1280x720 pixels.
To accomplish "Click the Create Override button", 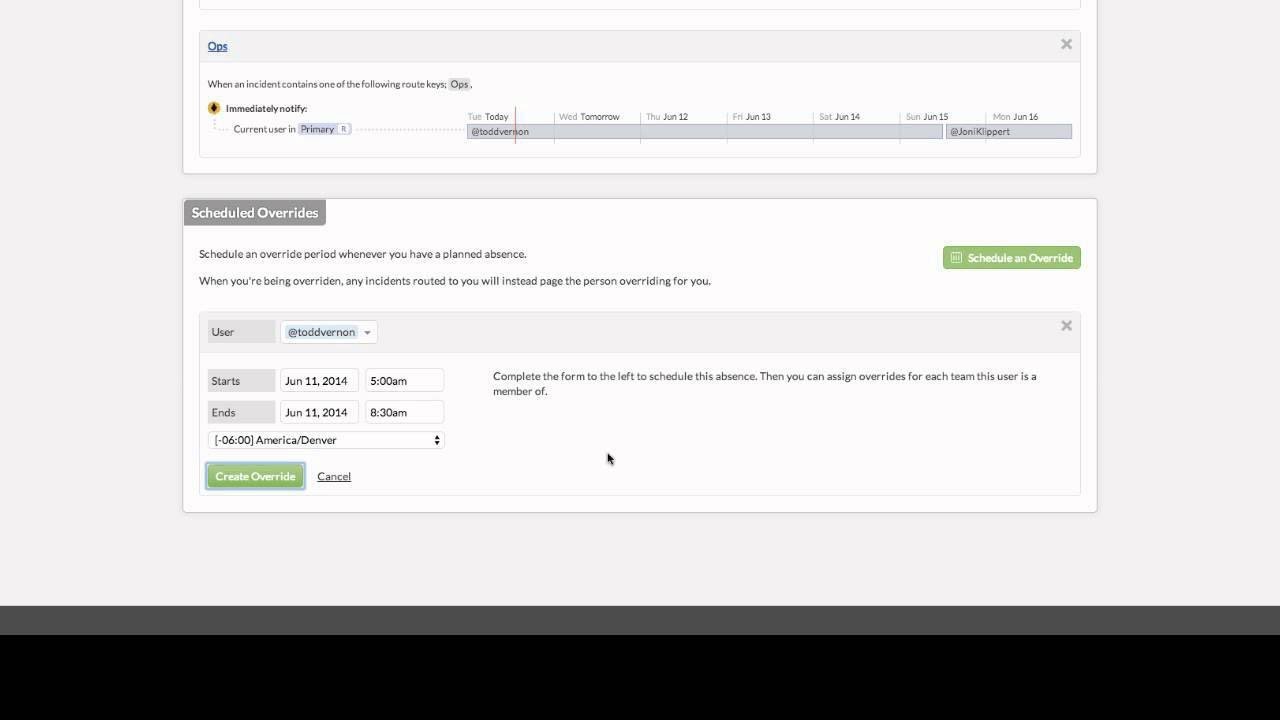I will (x=255, y=476).
